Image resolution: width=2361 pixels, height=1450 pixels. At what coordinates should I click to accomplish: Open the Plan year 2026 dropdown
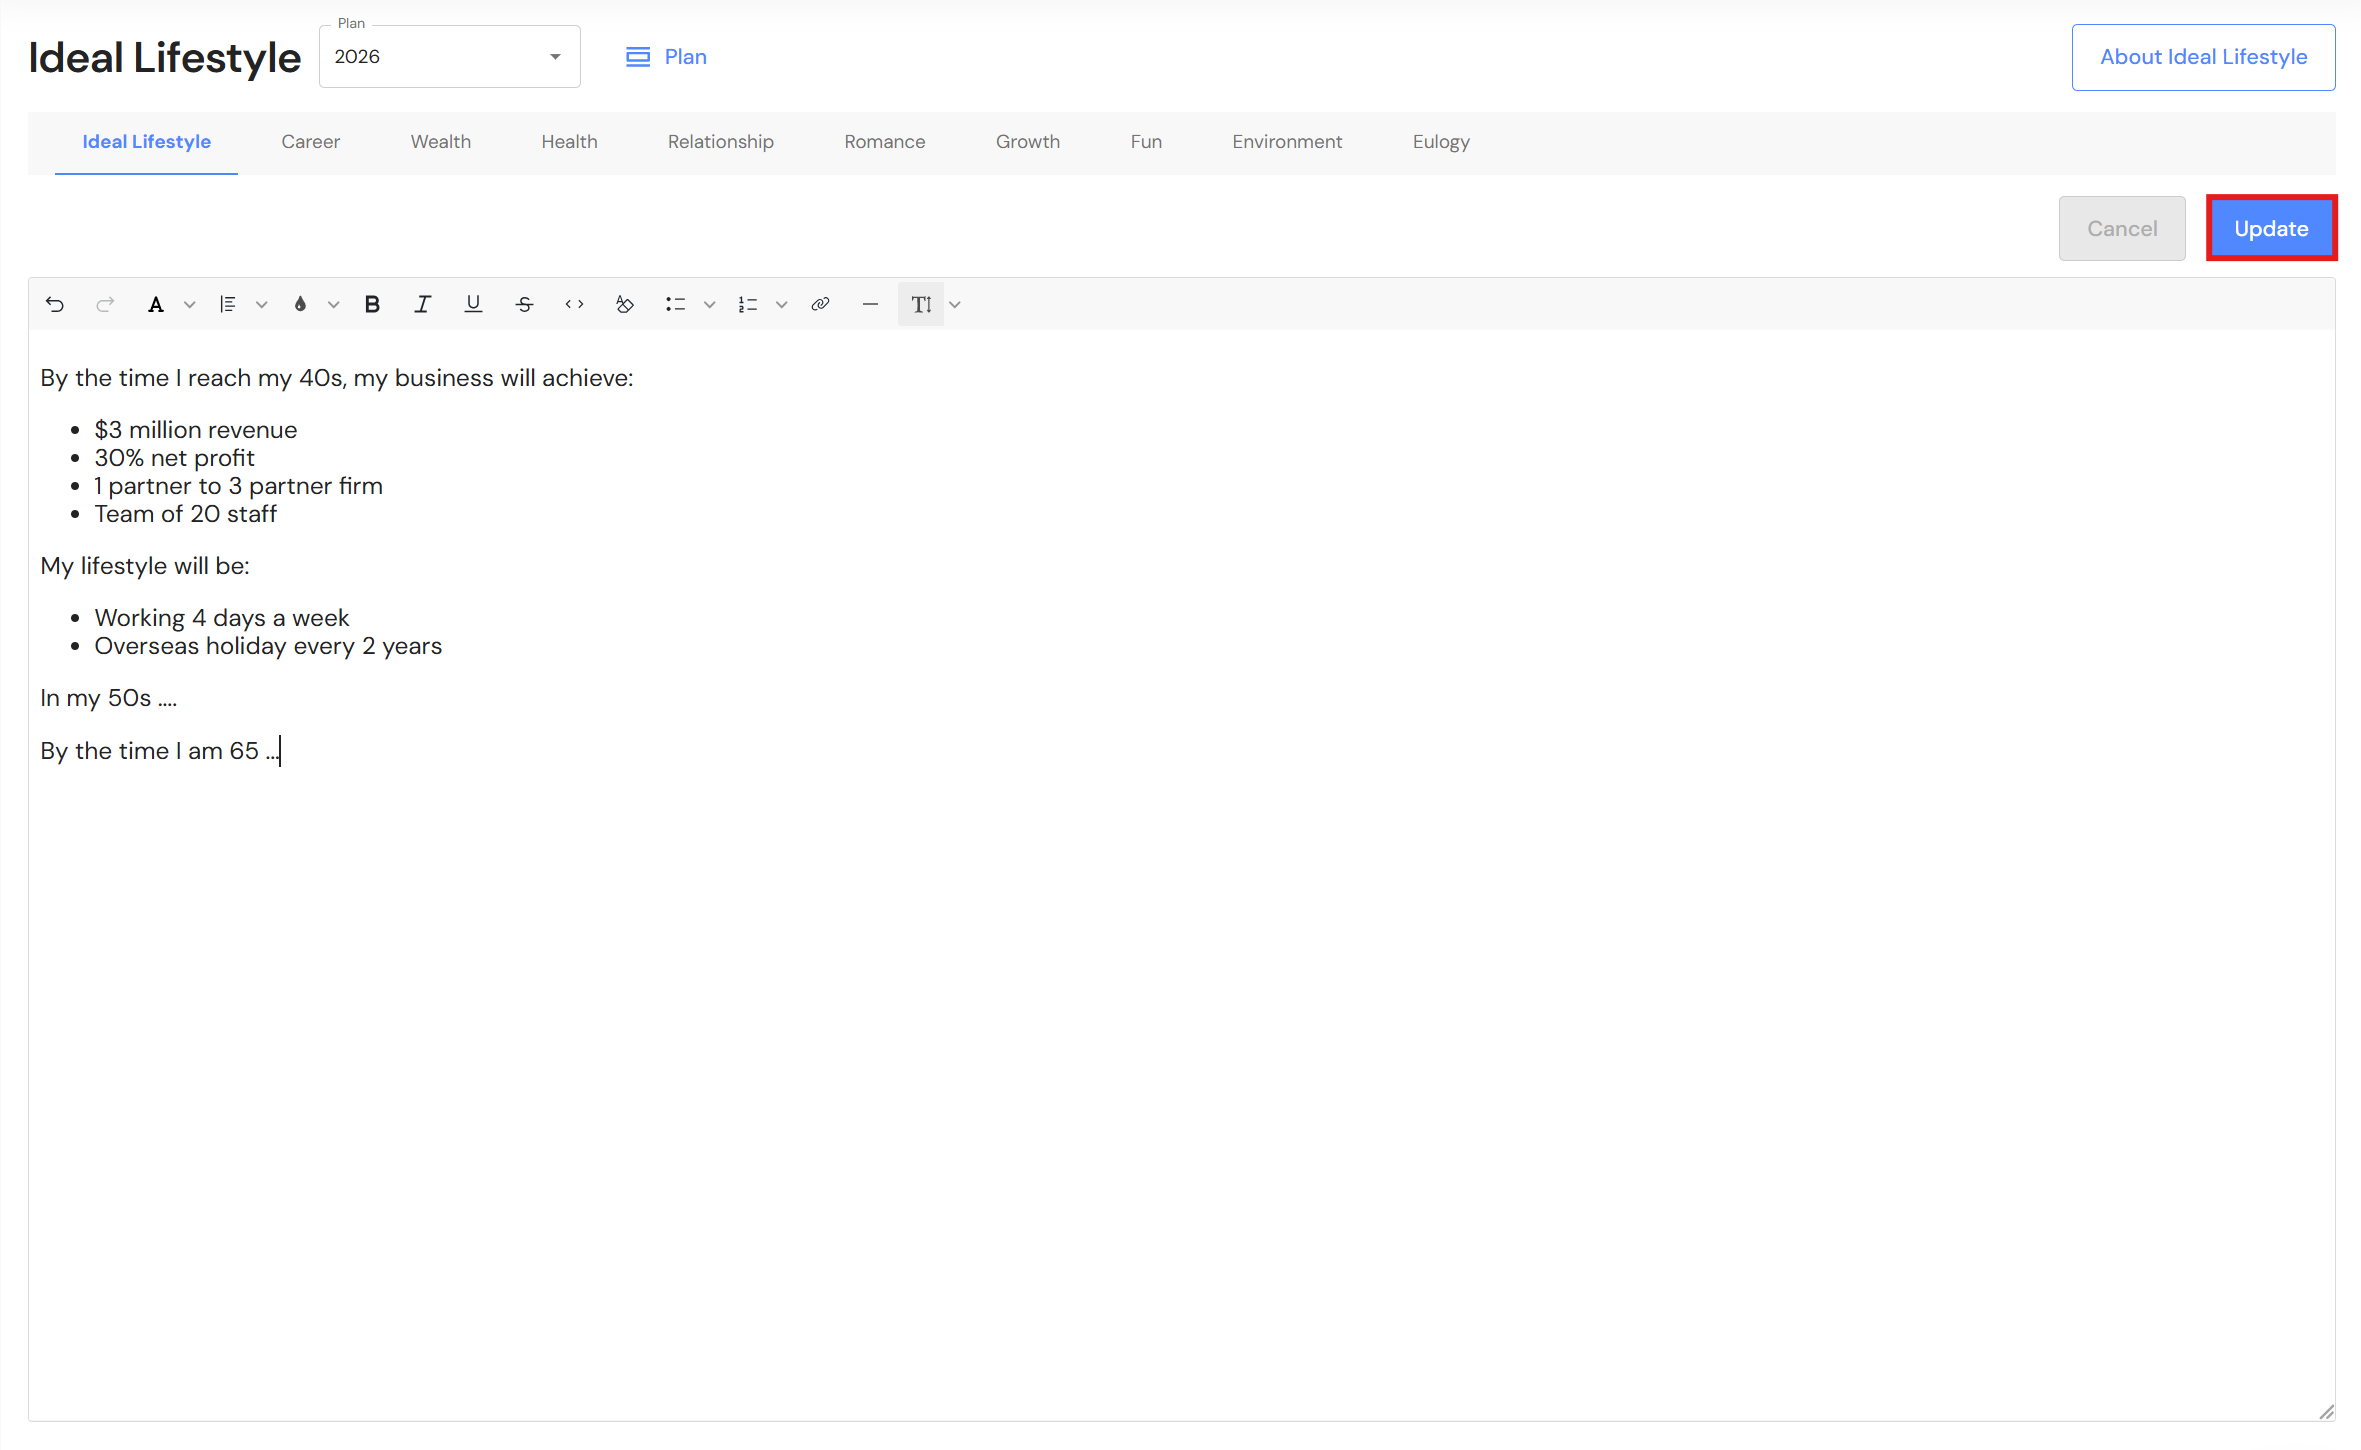[449, 57]
